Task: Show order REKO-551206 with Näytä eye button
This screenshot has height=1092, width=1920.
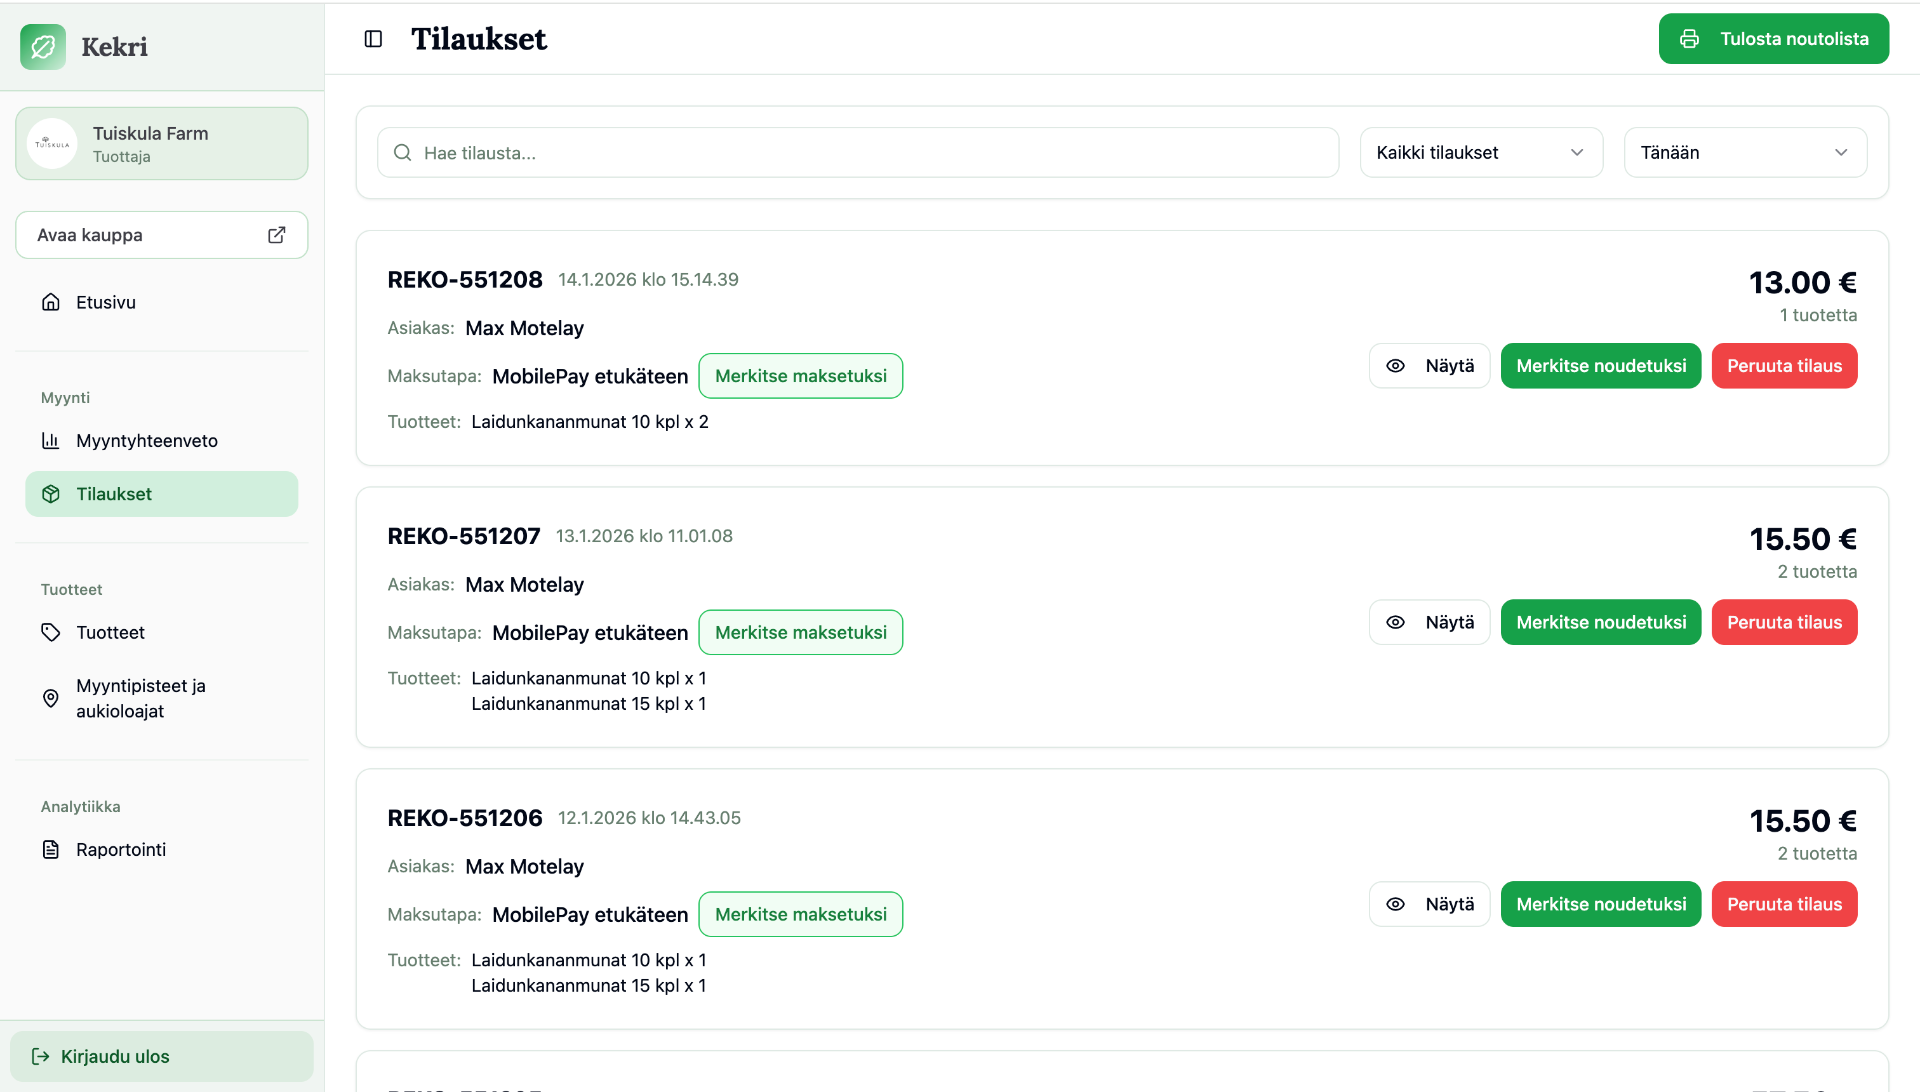Action: point(1429,904)
